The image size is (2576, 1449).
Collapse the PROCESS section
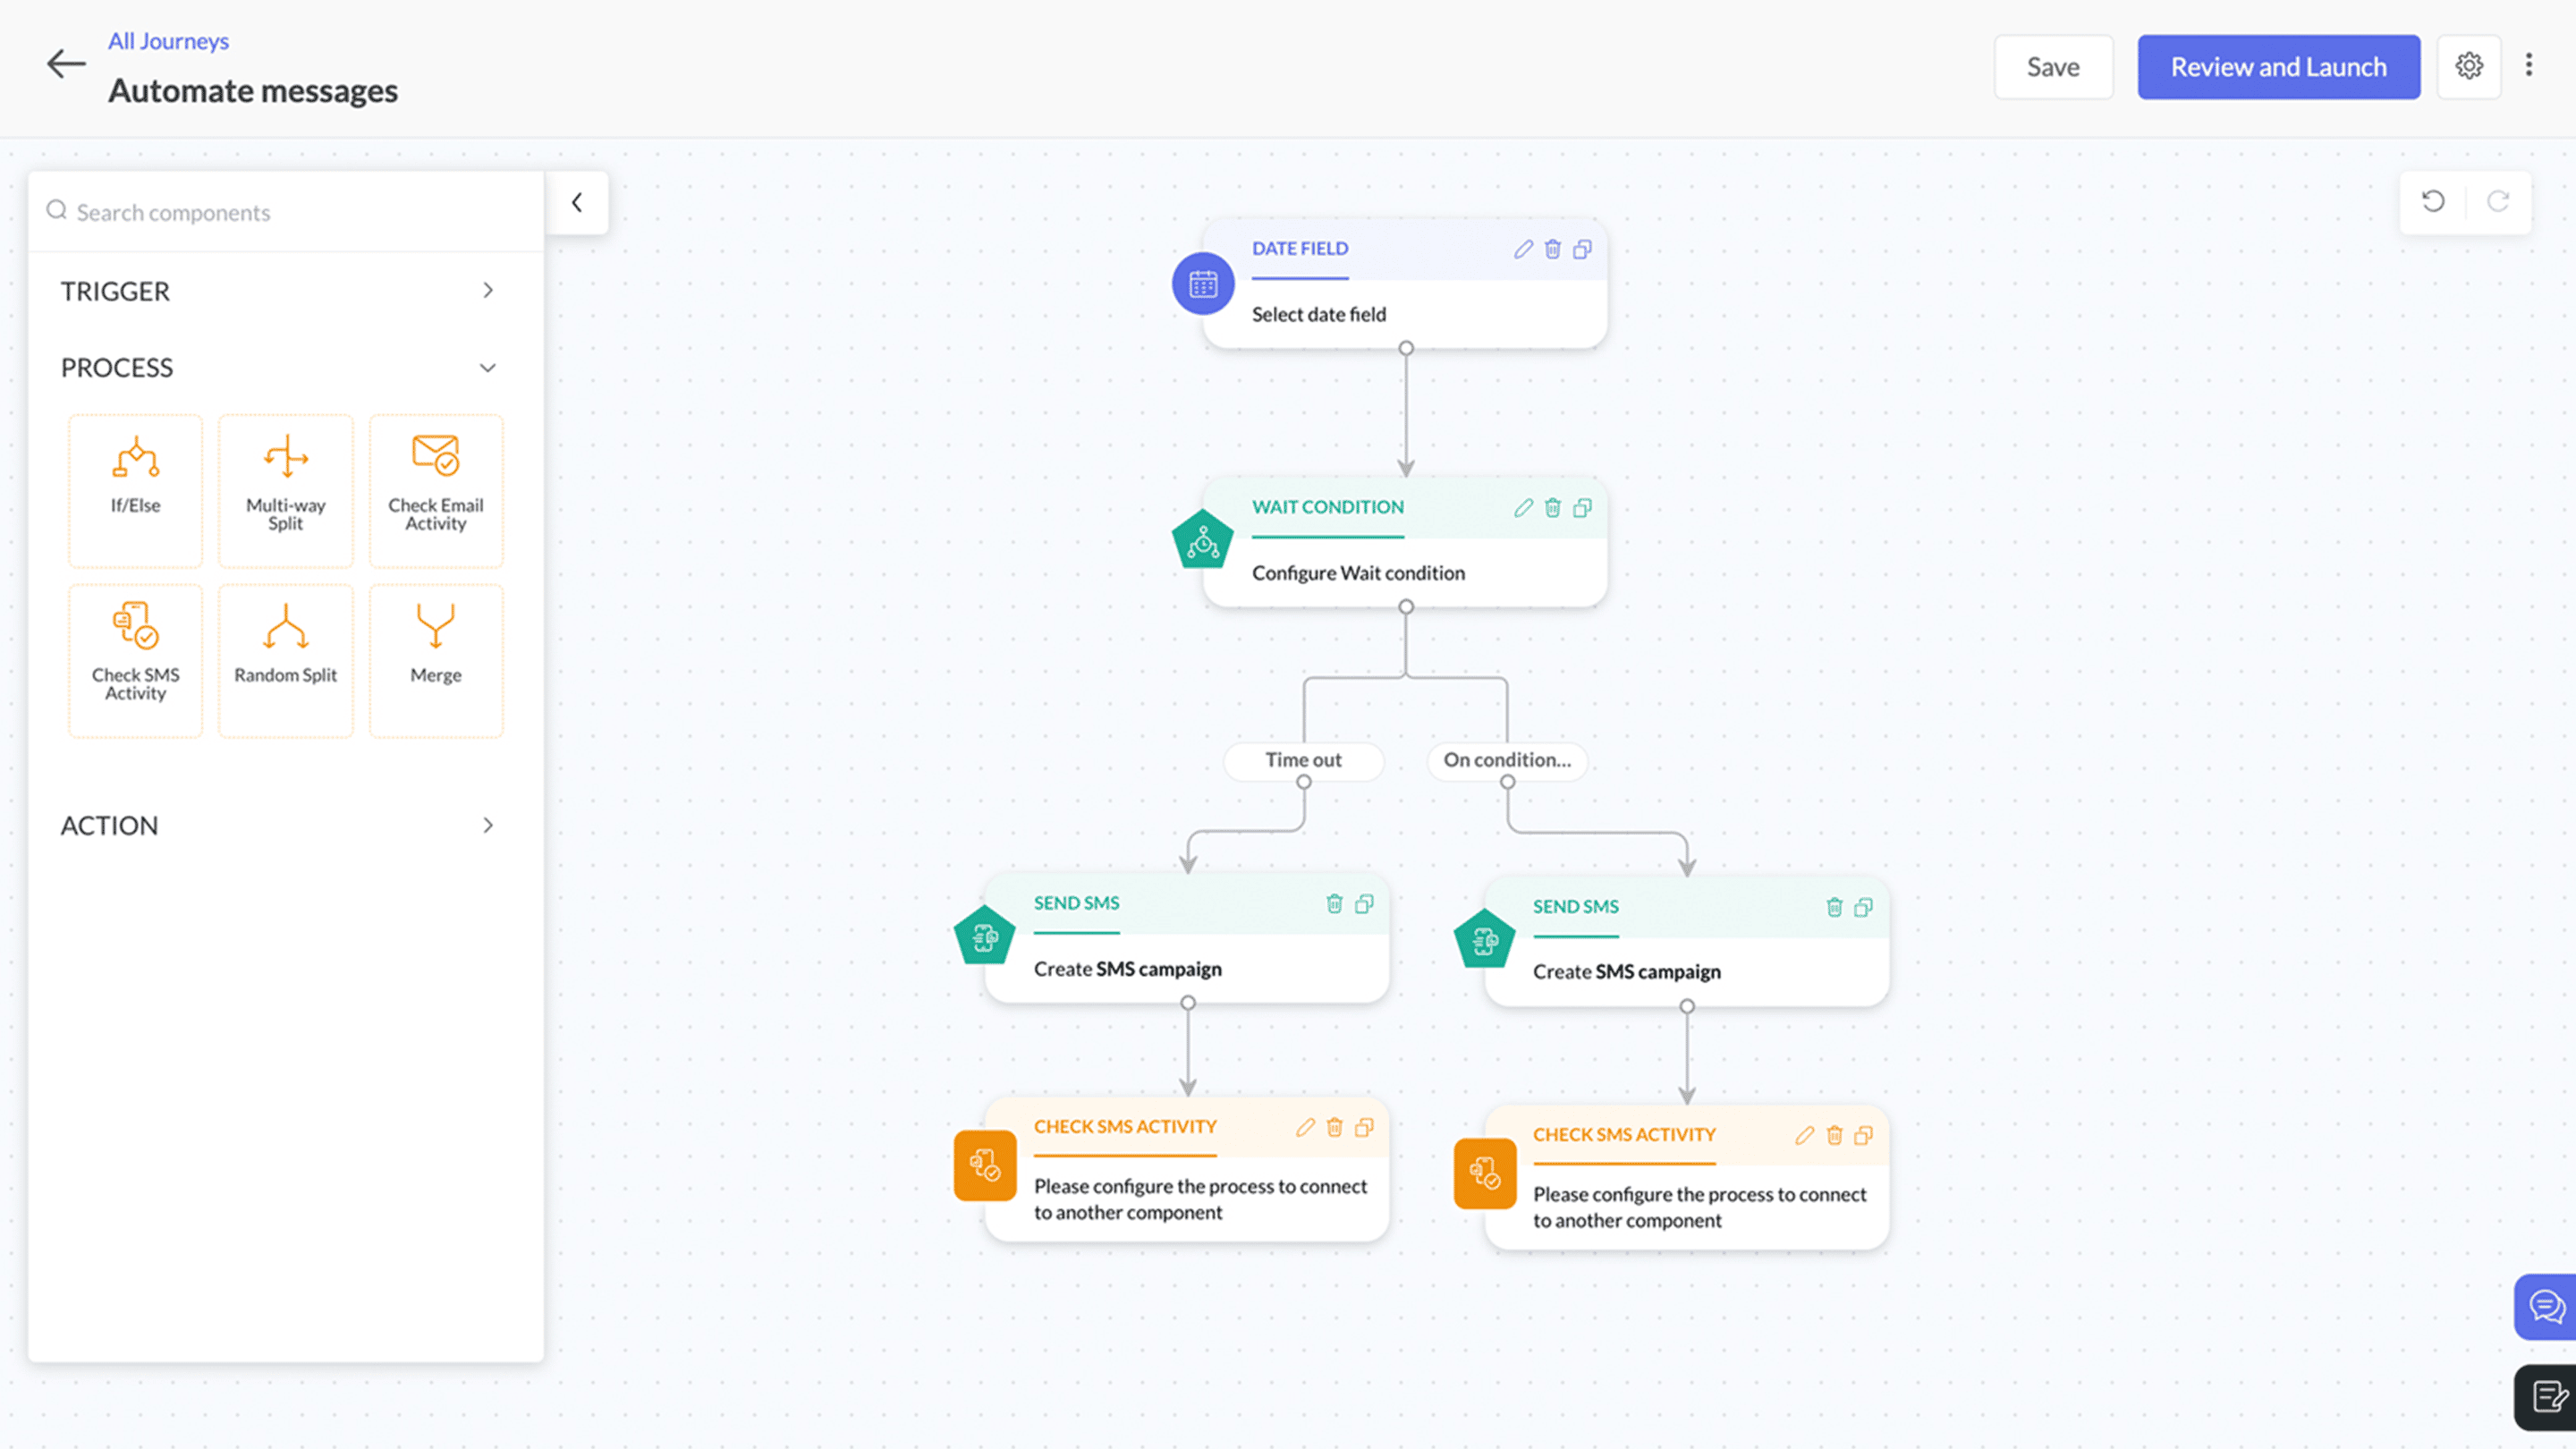(x=487, y=368)
